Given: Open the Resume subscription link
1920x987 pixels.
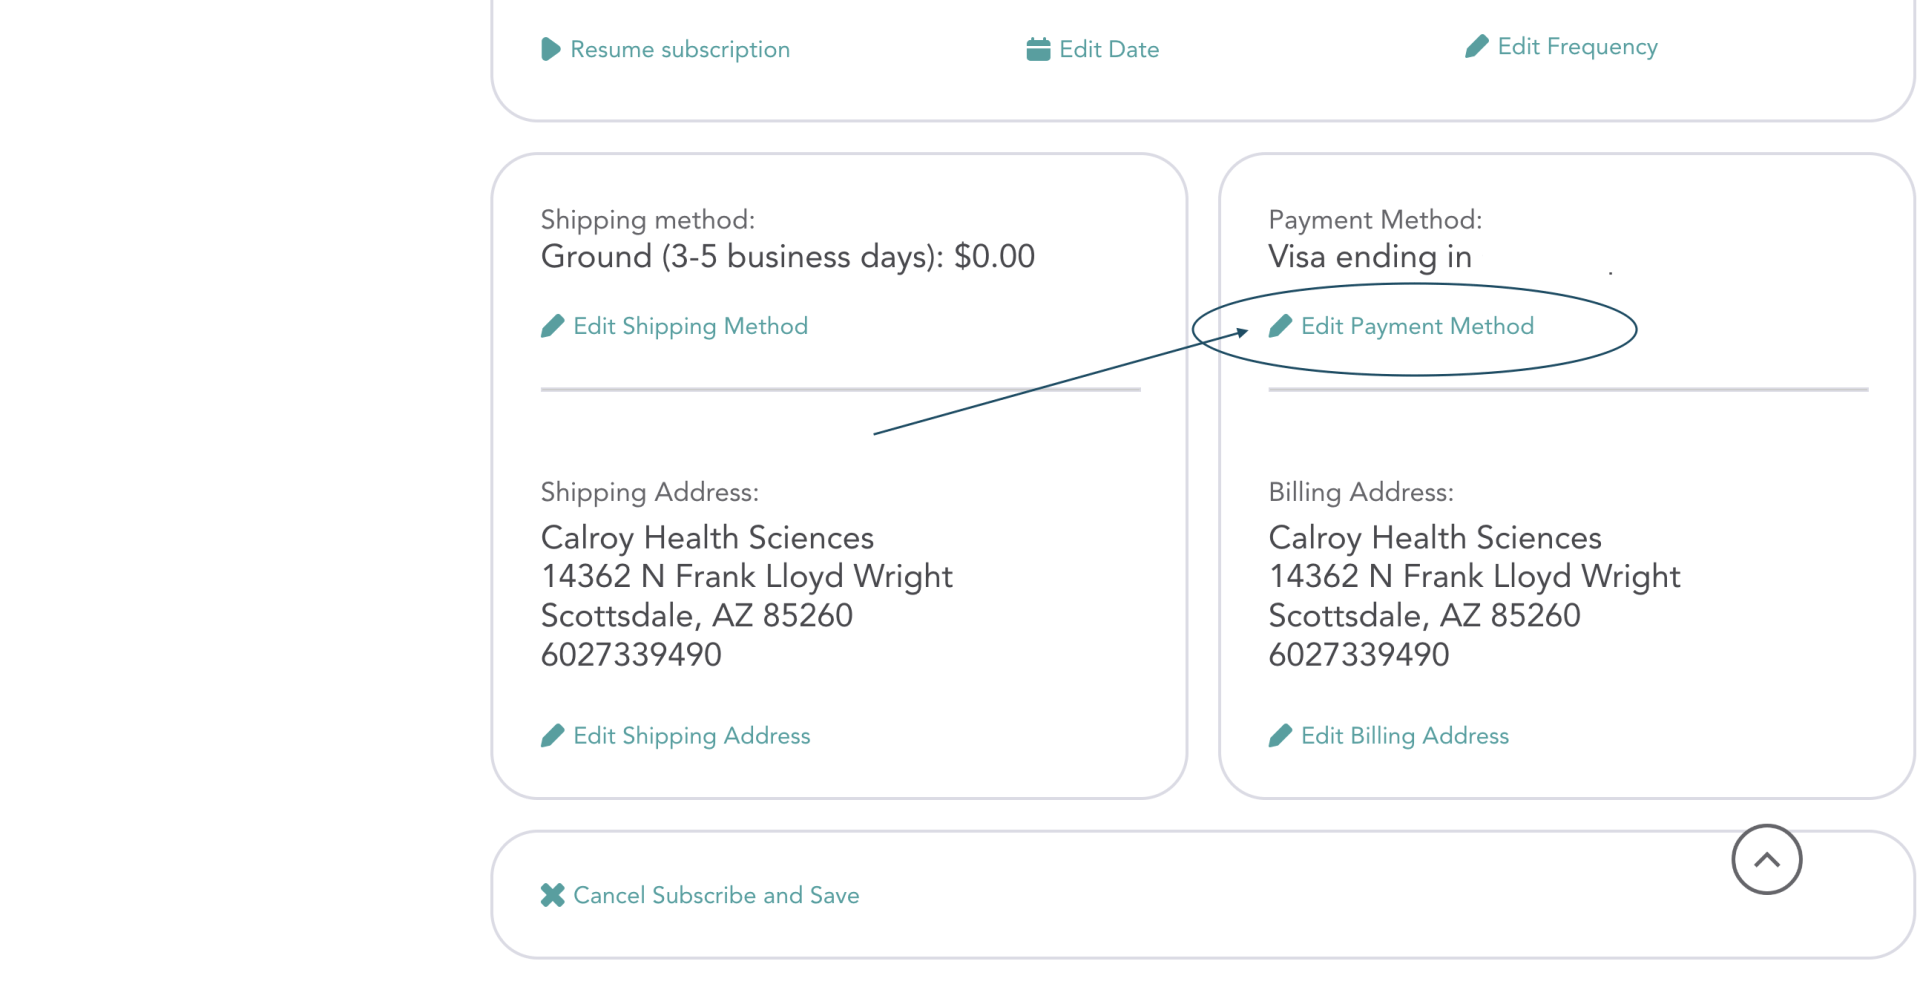Looking at the screenshot, I should point(680,49).
